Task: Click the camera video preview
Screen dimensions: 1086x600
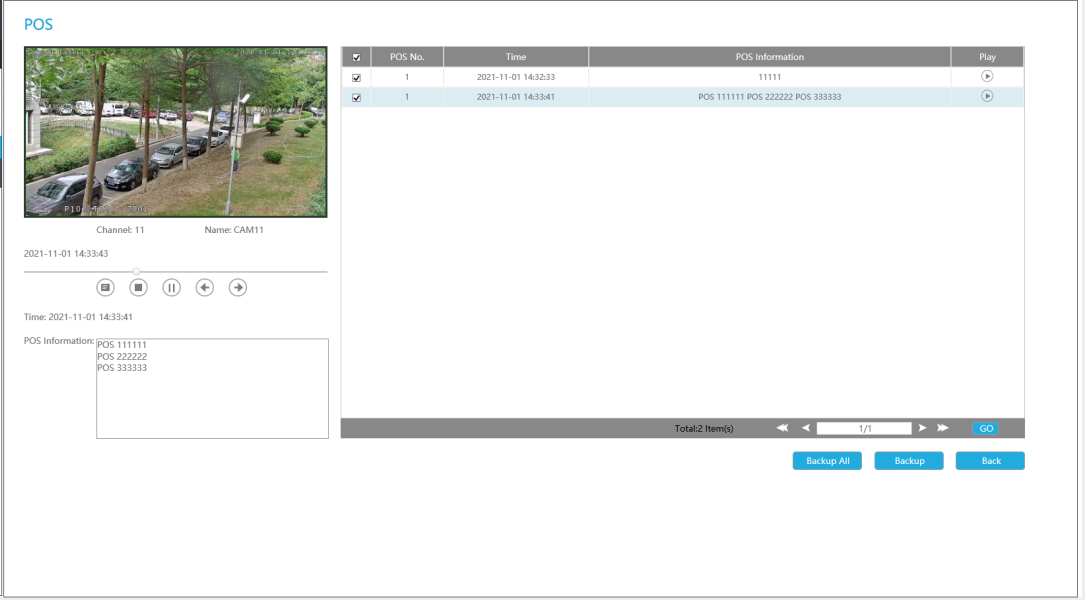Action: click(x=175, y=132)
